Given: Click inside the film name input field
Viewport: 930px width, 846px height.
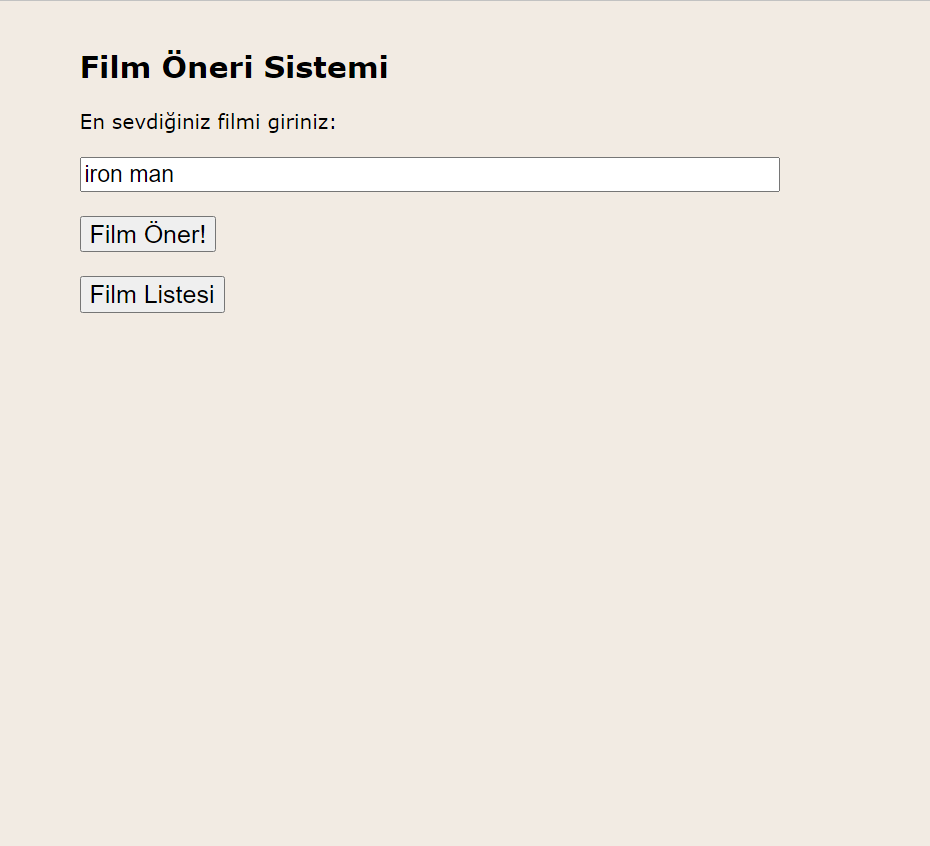Looking at the screenshot, I should [400, 174].
